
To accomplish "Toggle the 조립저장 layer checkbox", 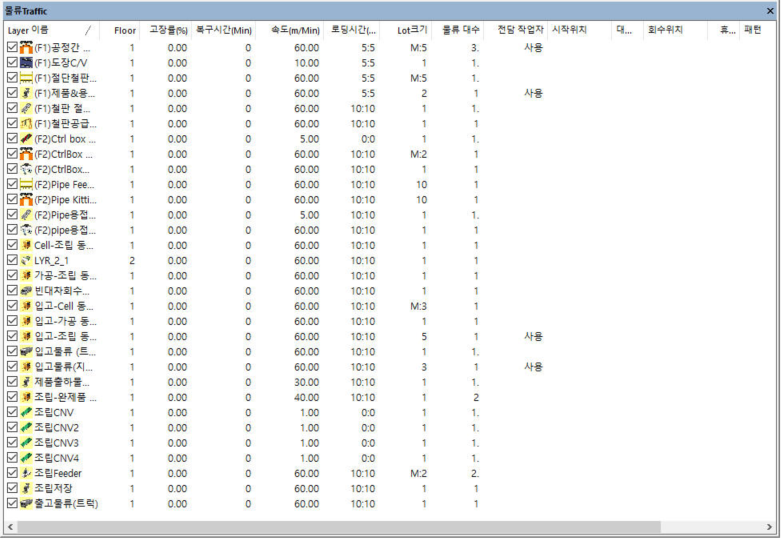I will coord(12,488).
